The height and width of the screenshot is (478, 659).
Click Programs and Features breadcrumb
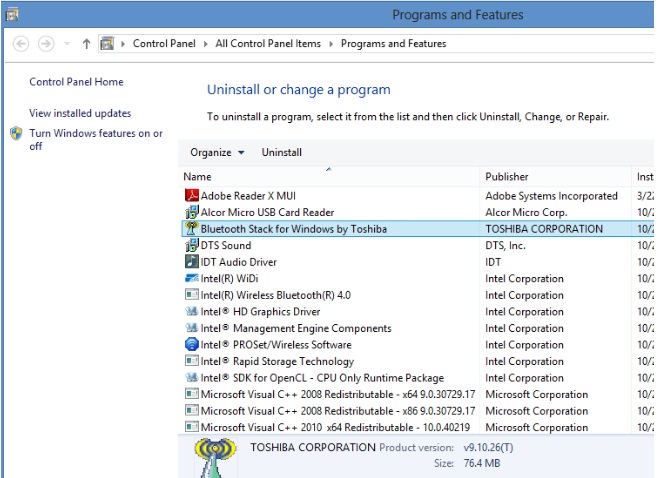coord(393,44)
